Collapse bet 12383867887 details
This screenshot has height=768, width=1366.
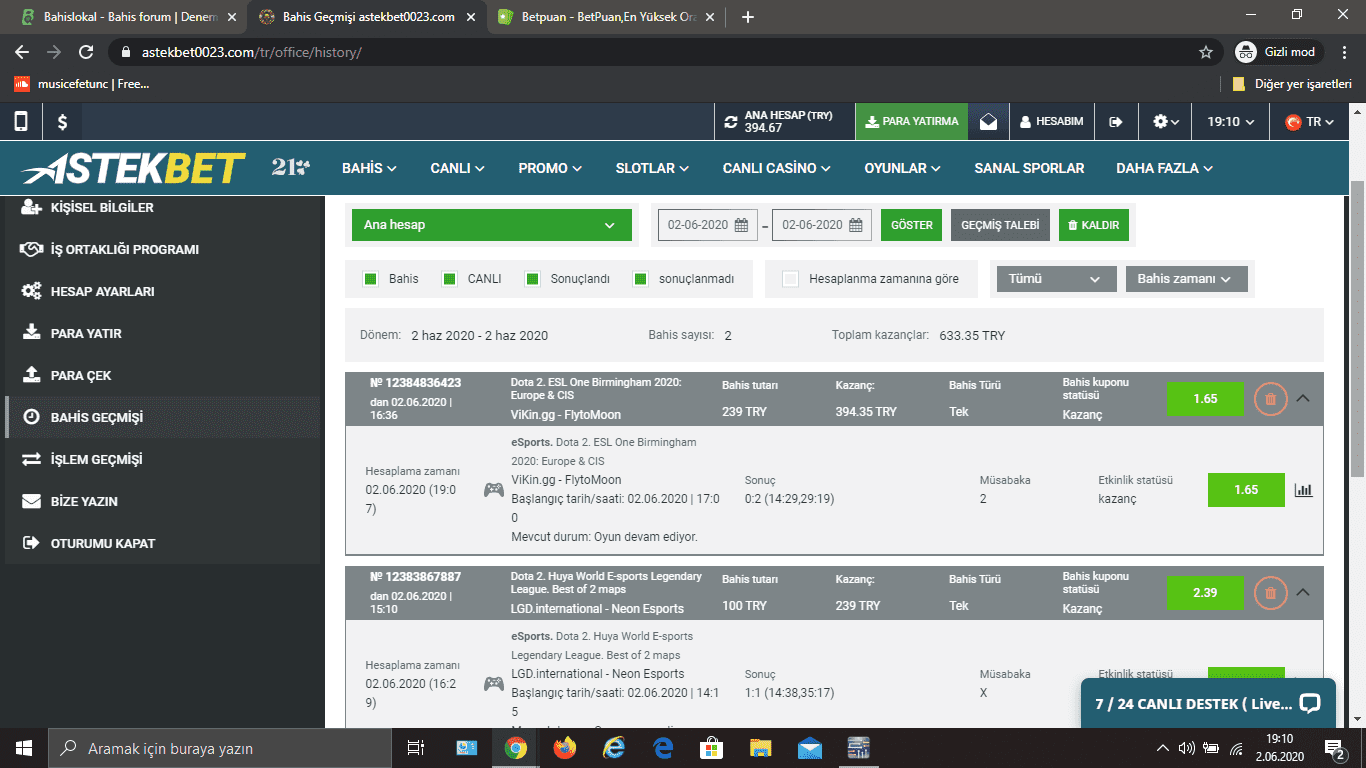pos(1303,592)
